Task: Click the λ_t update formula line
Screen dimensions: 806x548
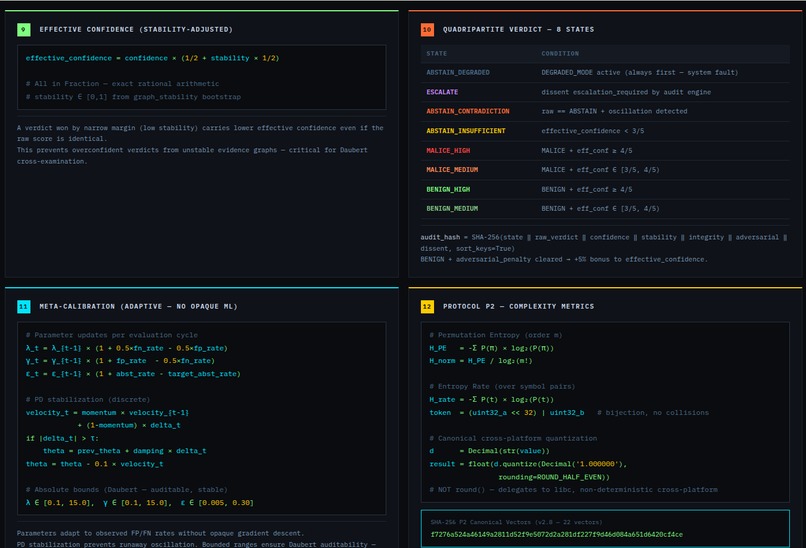Action: [126, 348]
